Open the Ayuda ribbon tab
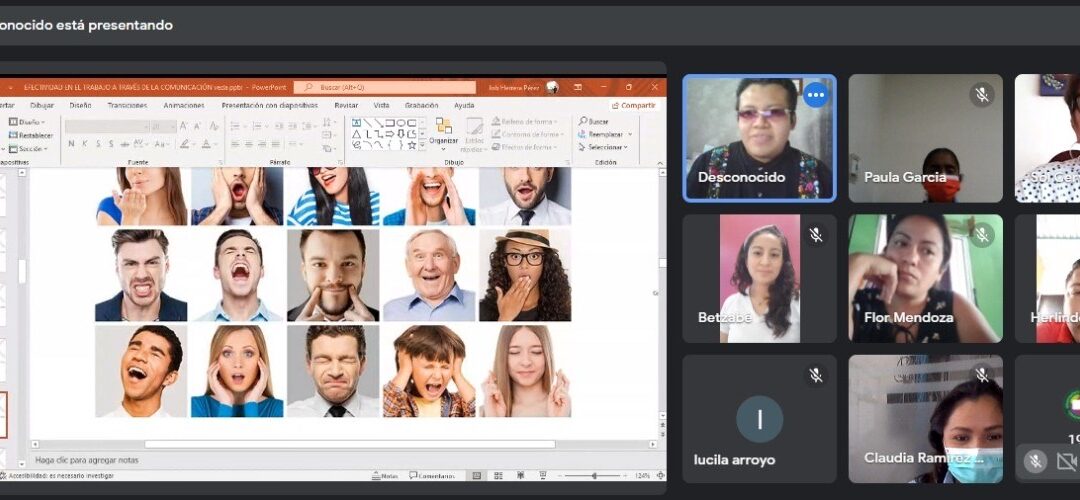The height and width of the screenshot is (500, 1080). (x=464, y=105)
